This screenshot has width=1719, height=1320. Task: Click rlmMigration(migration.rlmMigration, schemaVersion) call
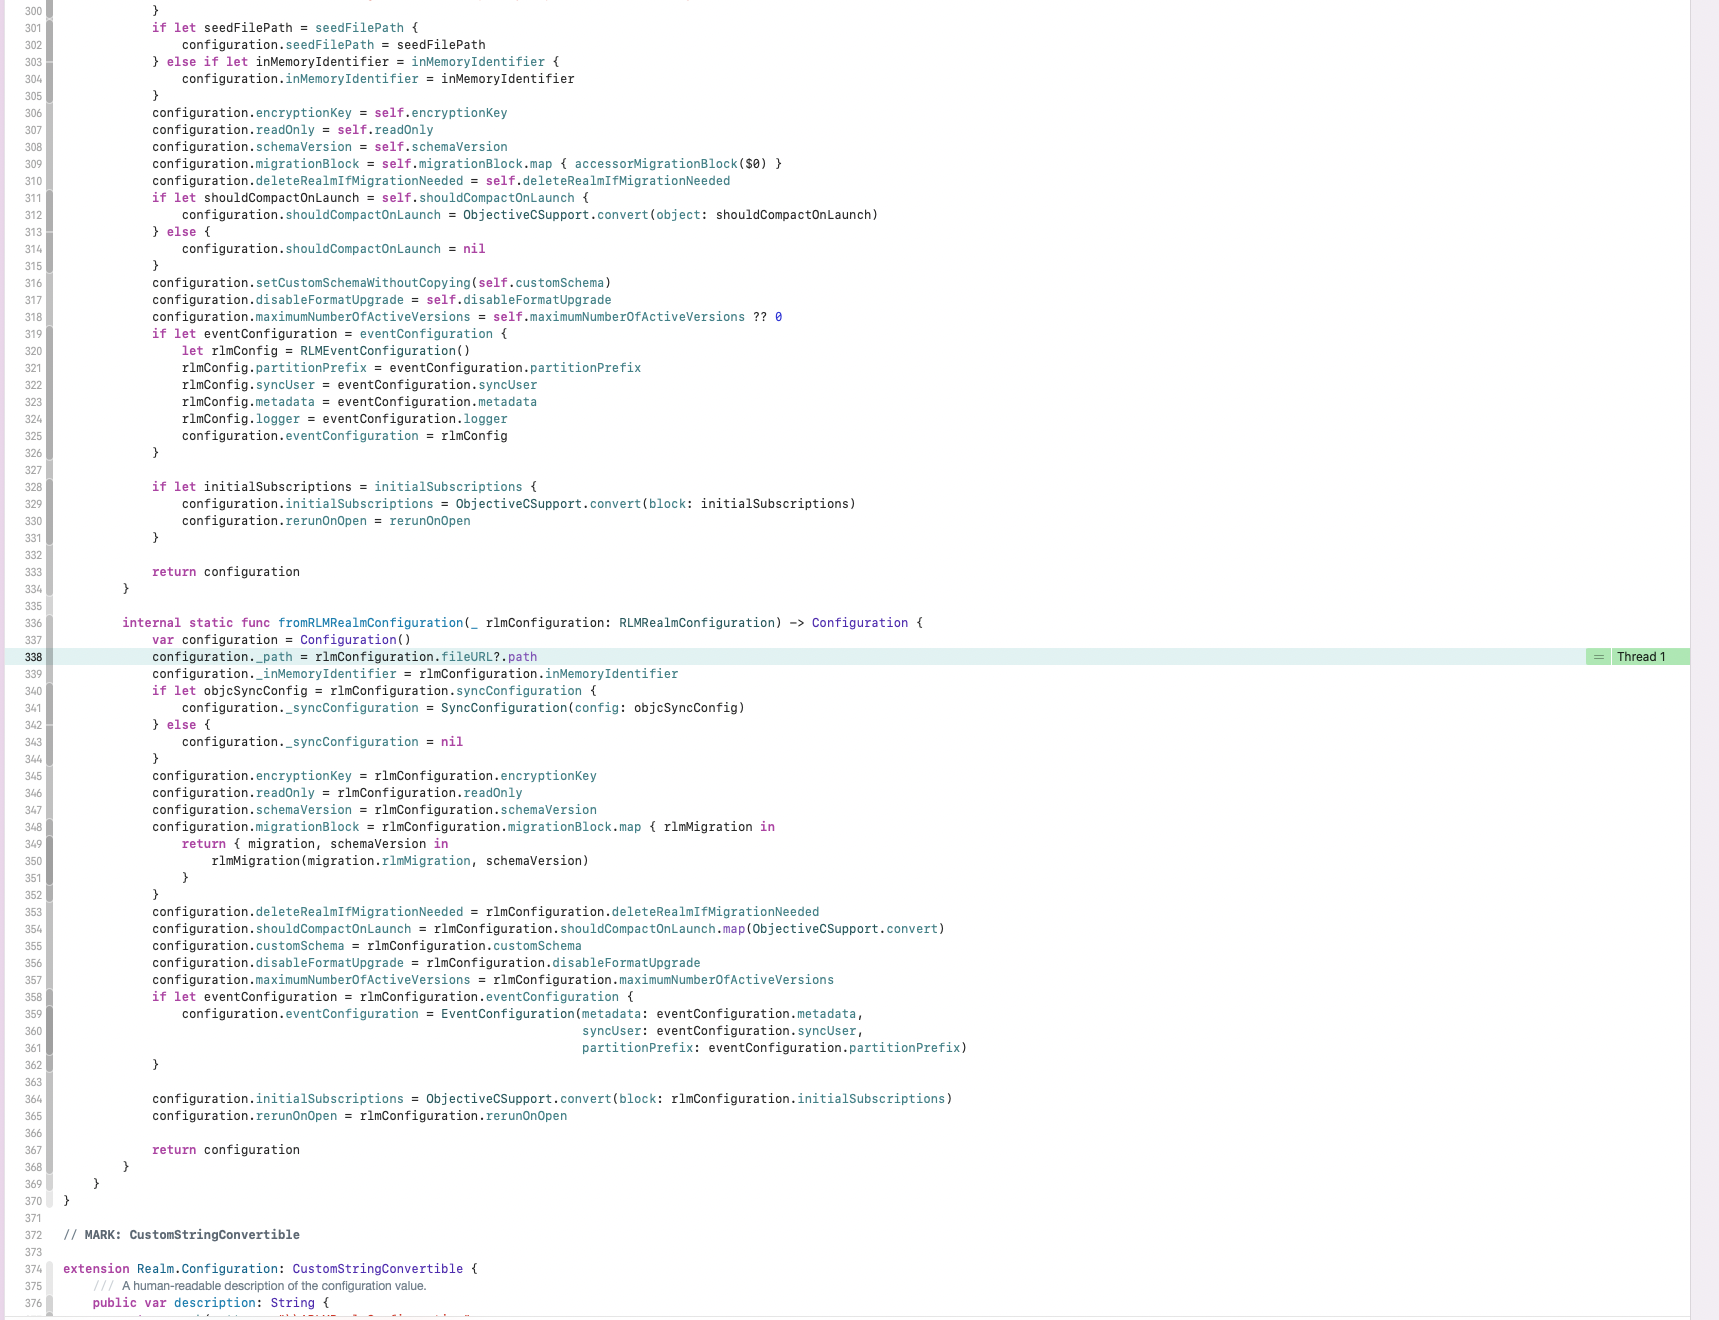pos(400,861)
